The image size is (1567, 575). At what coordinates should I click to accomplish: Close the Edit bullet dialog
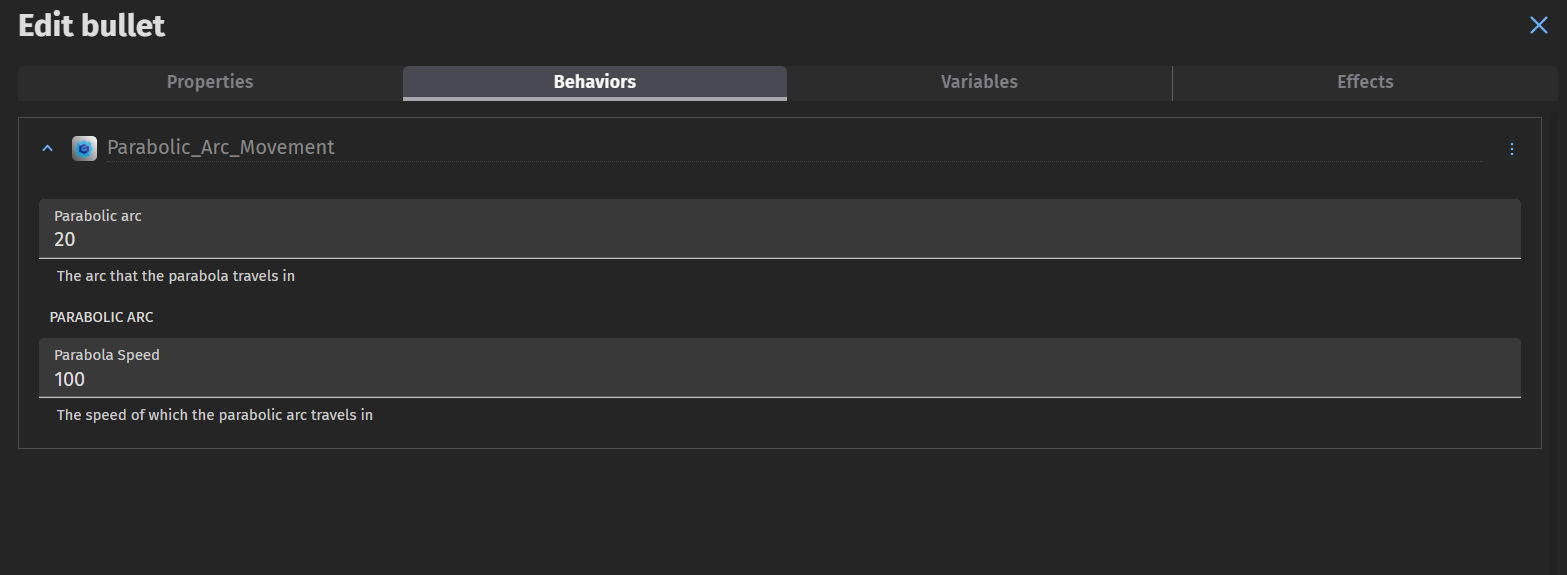point(1538,26)
